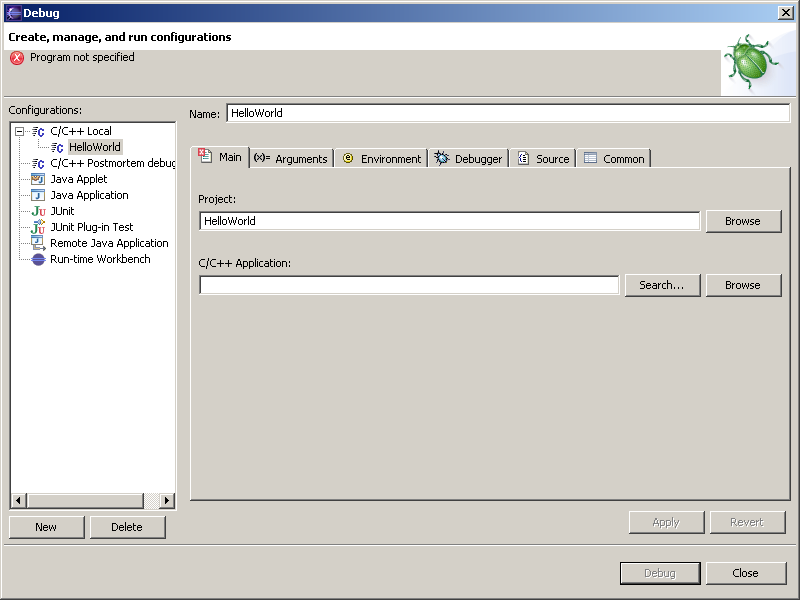Image resolution: width=800 pixels, height=600 pixels.
Task: Click the Java Application tree icon
Action: [x=38, y=195]
